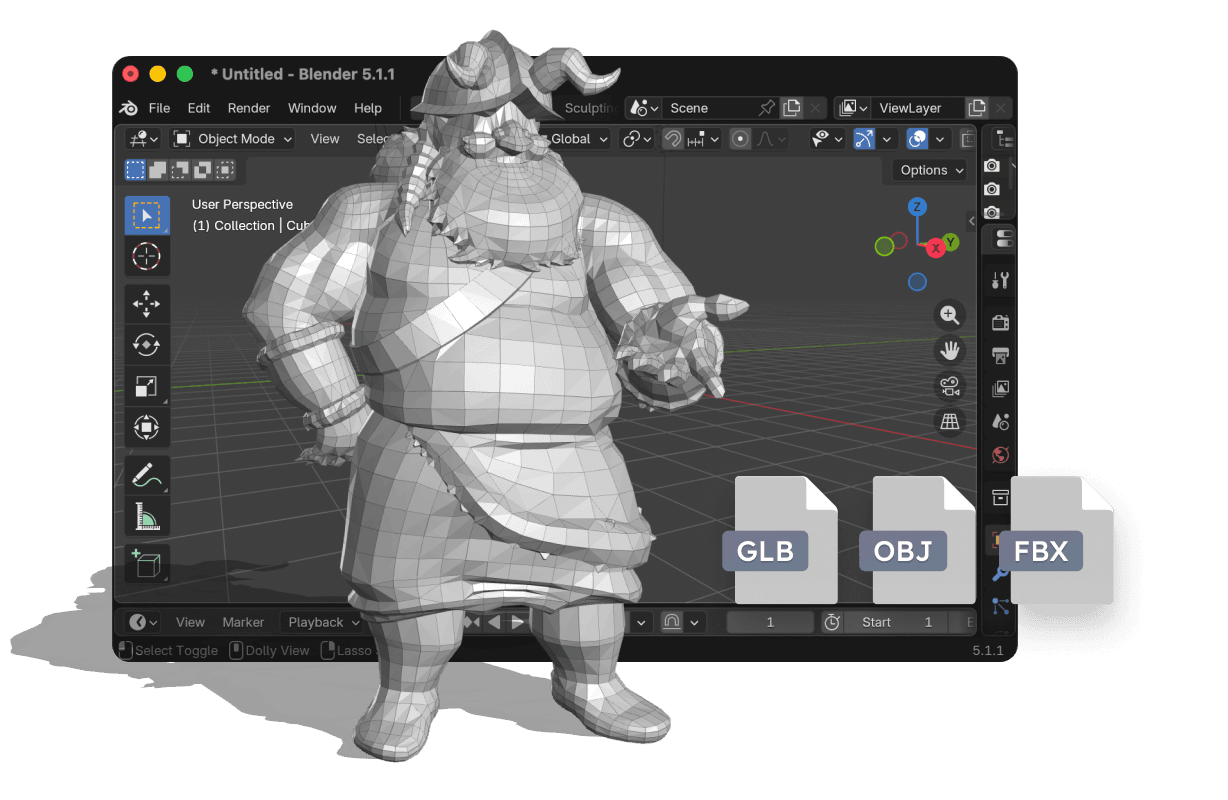Switch perspective/orthographic grid button

(949, 422)
